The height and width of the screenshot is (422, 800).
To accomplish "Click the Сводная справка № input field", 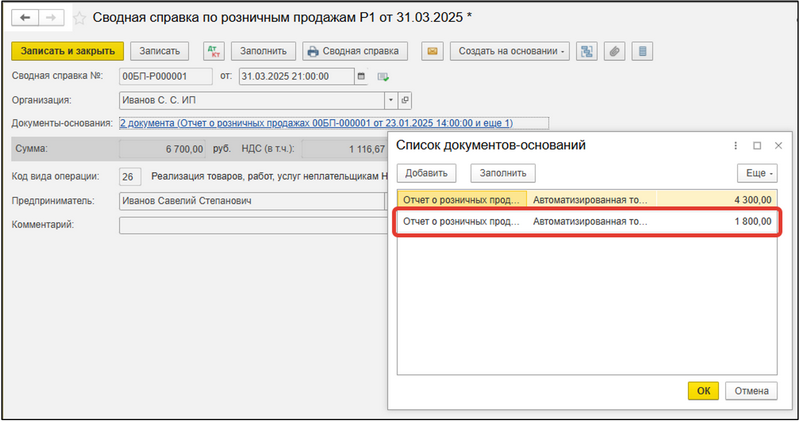I will pyautogui.click(x=164, y=76).
